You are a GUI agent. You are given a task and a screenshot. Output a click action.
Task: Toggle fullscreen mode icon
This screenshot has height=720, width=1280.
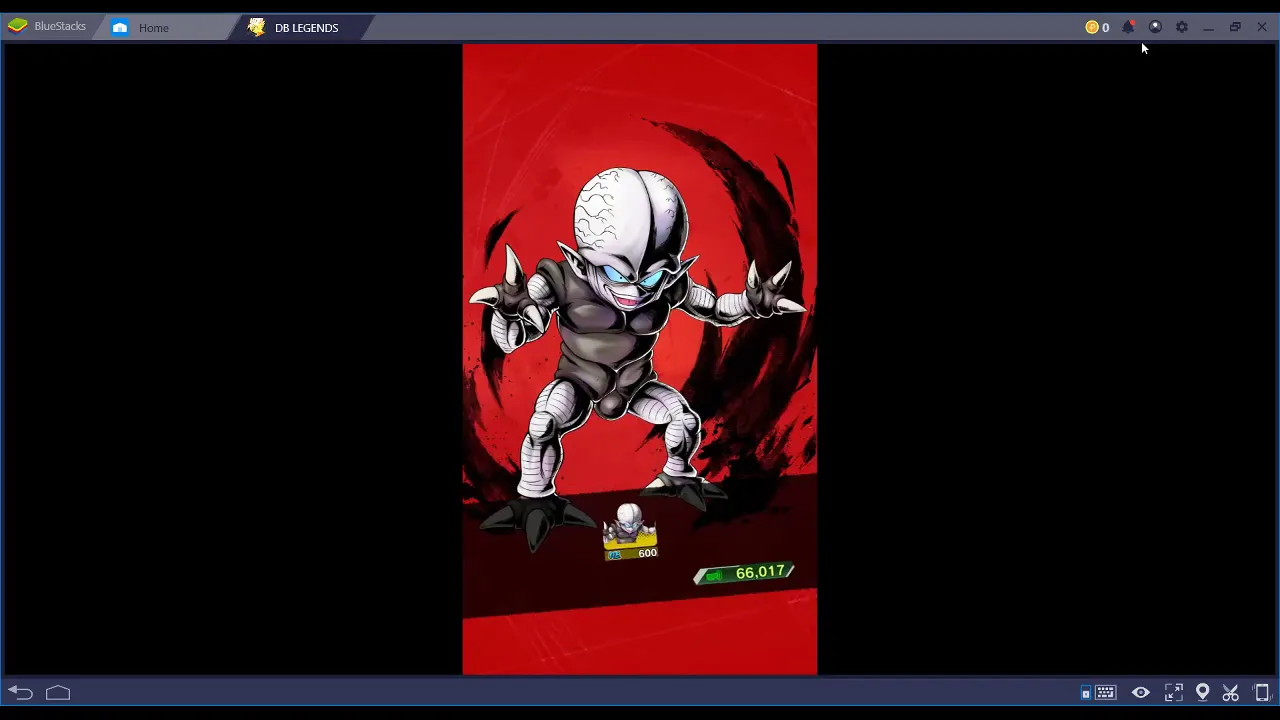1174,692
